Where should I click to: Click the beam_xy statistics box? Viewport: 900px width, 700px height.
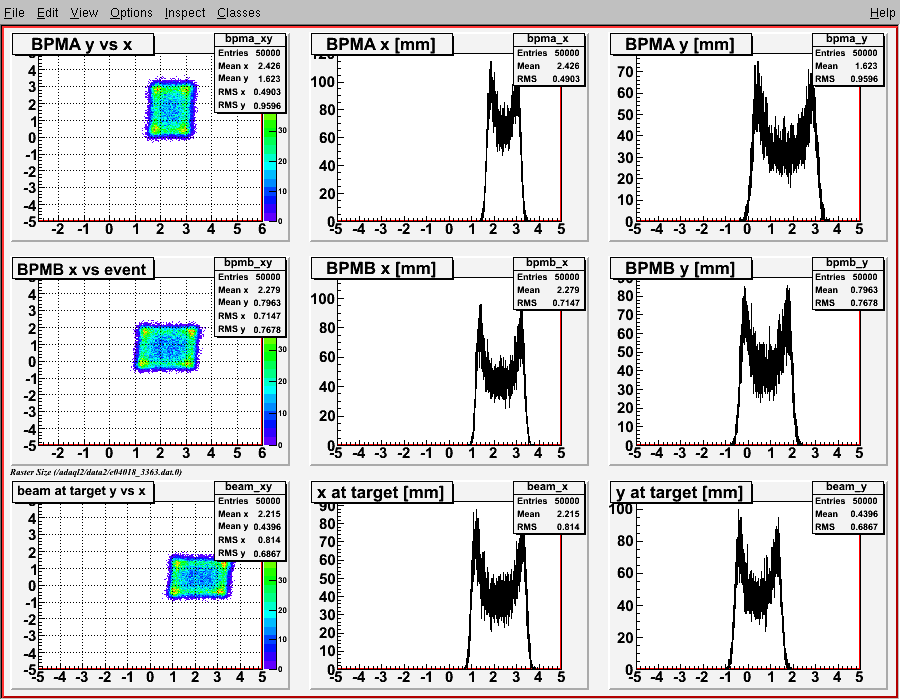250,520
